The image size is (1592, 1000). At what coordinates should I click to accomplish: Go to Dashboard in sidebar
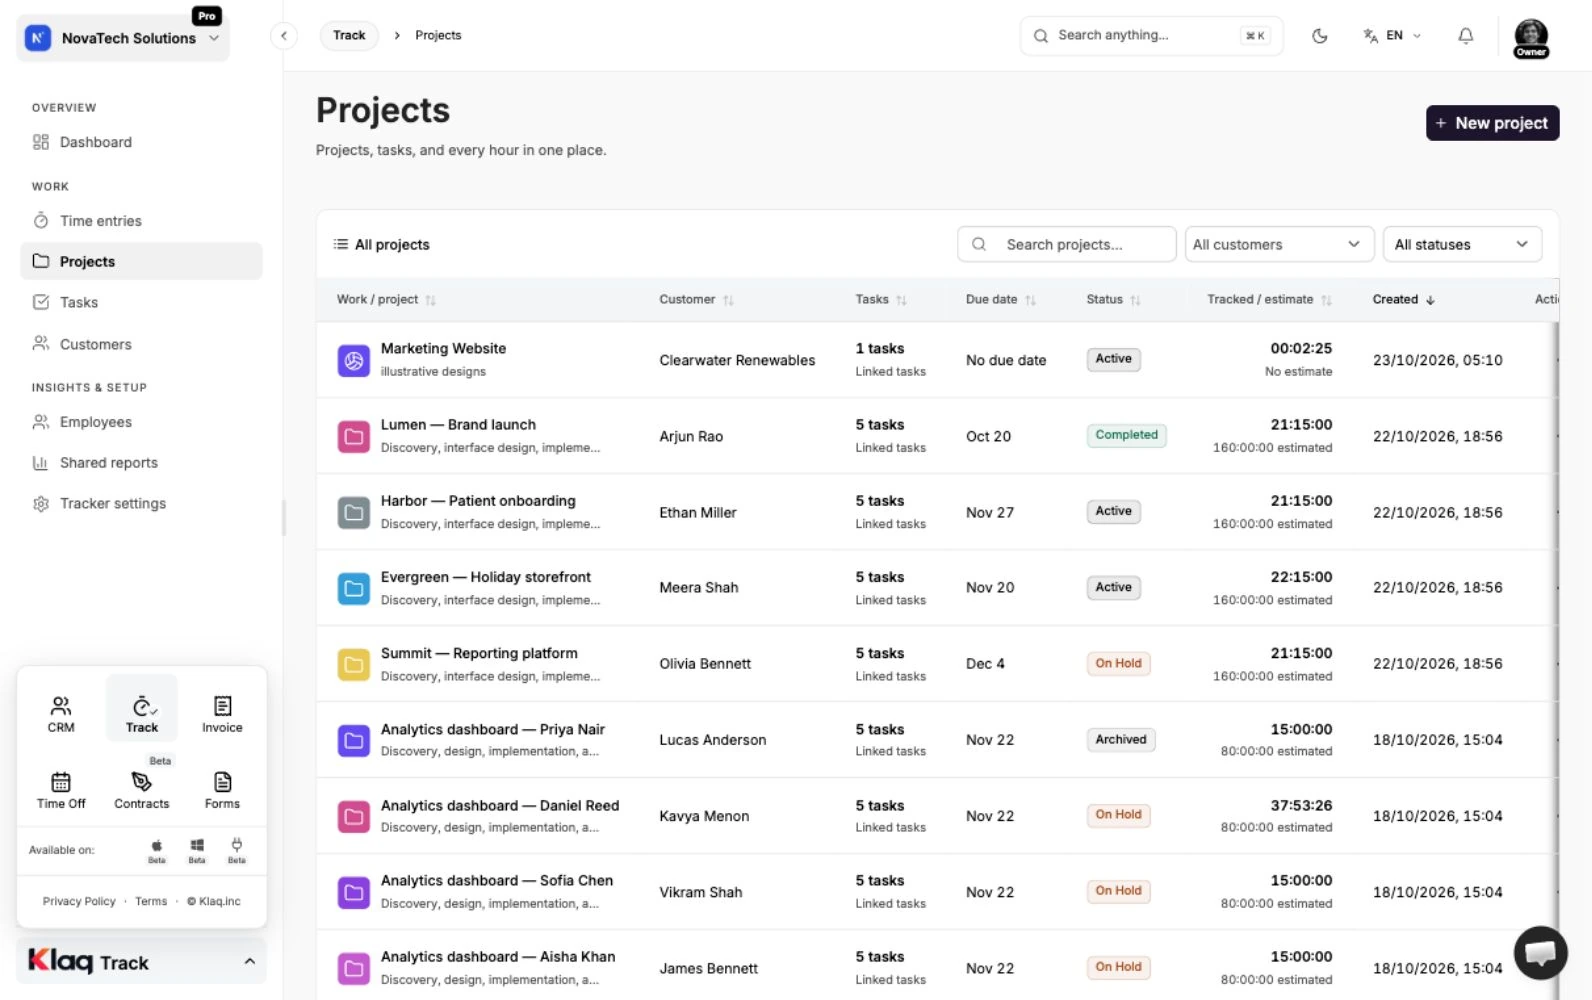pyautogui.click(x=141, y=142)
